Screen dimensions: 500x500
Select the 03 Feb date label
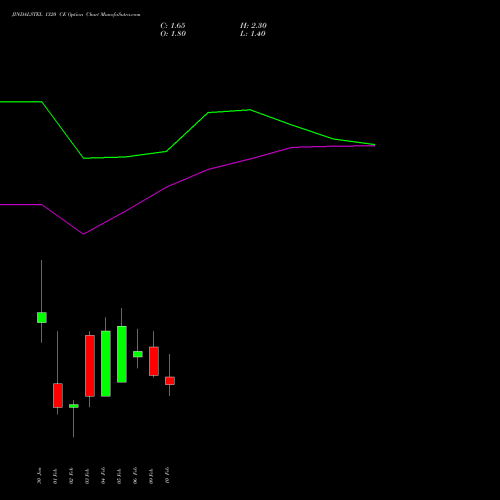pos(87,476)
